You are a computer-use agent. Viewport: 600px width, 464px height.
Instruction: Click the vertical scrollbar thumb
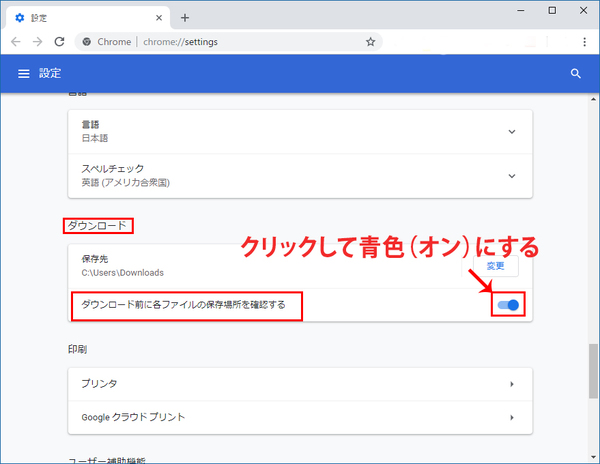(x=593, y=372)
